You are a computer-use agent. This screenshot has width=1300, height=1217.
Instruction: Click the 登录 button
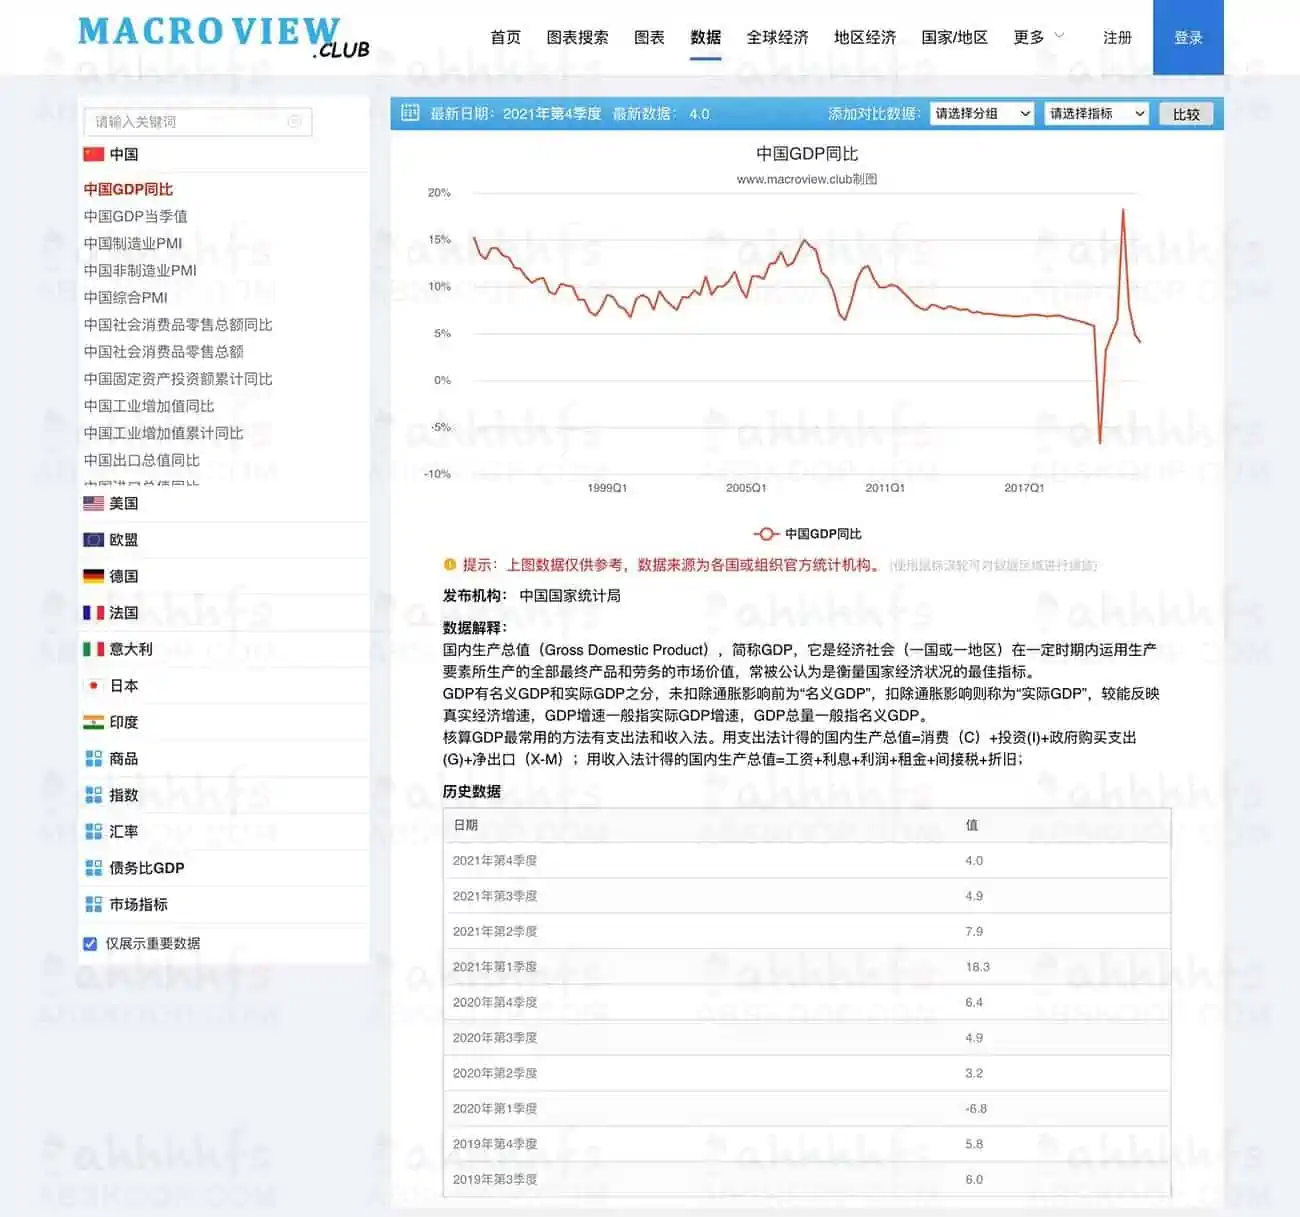[1188, 37]
